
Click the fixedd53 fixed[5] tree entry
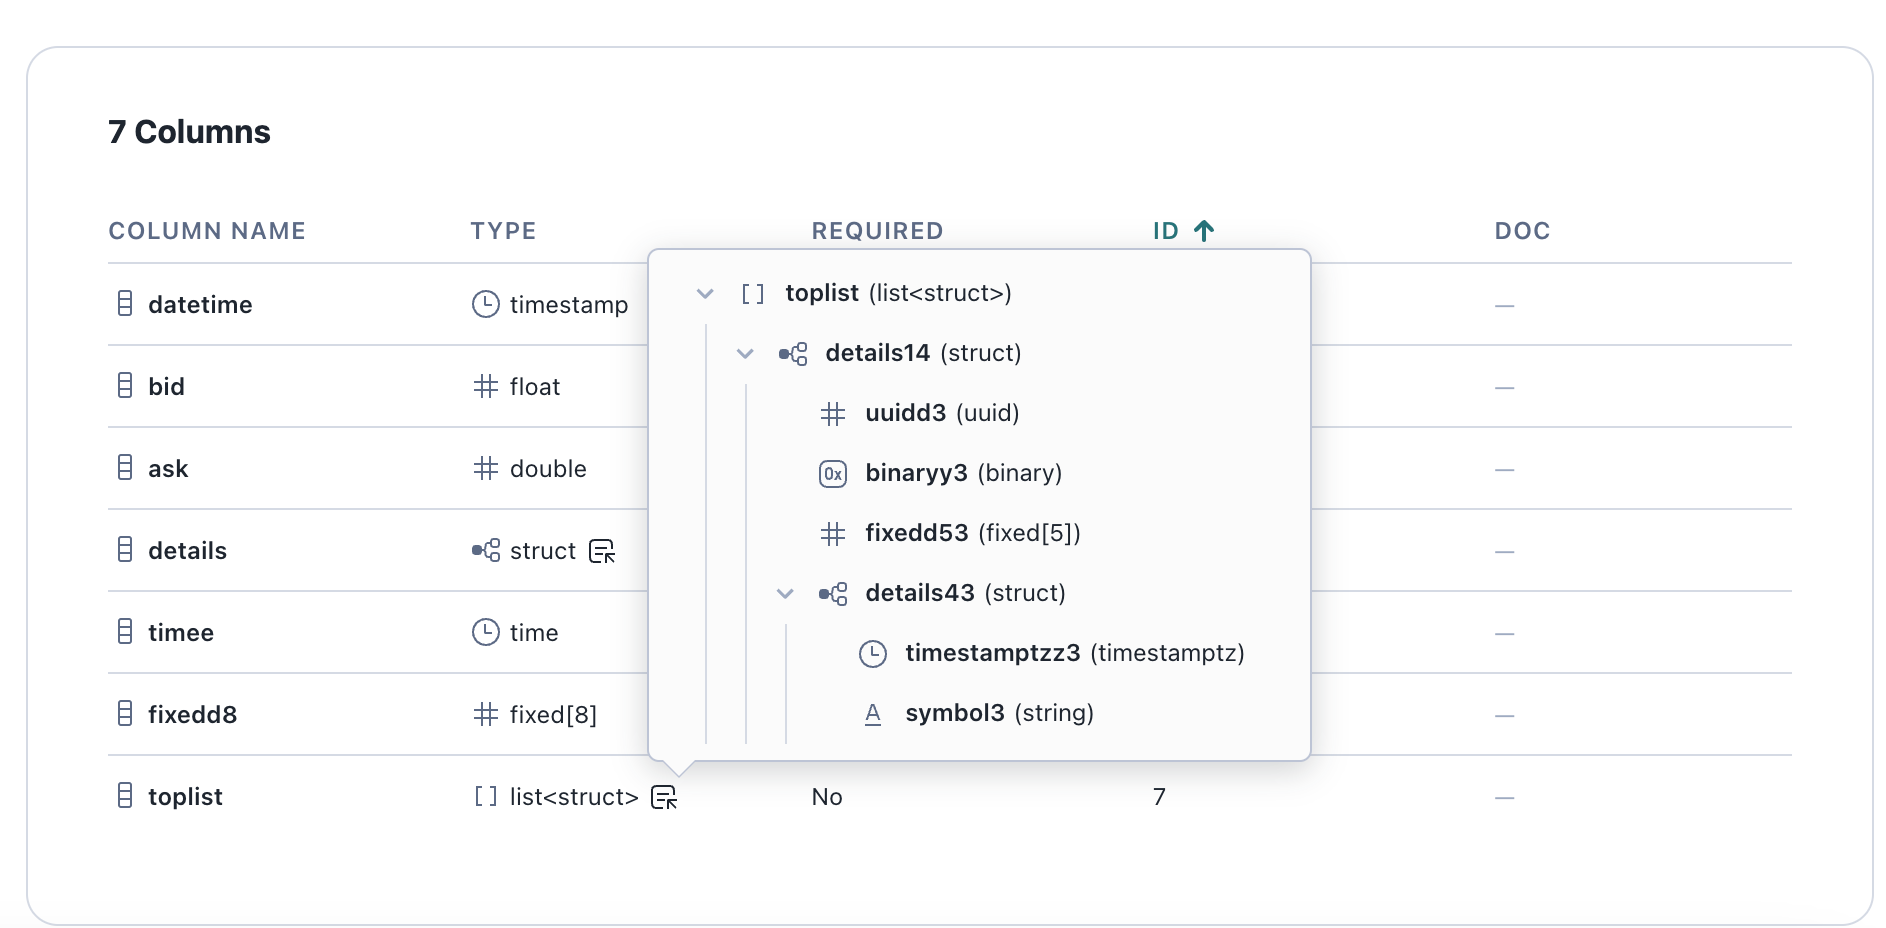point(971,533)
